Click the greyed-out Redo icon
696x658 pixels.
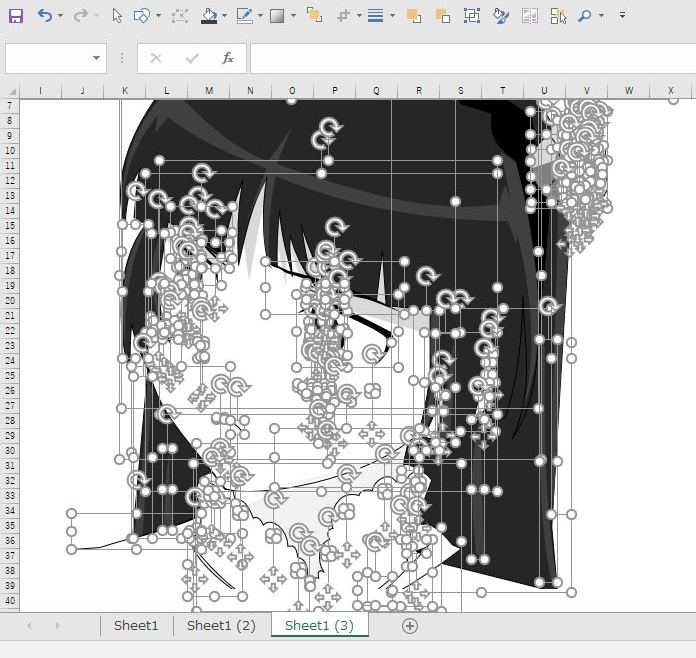80,16
